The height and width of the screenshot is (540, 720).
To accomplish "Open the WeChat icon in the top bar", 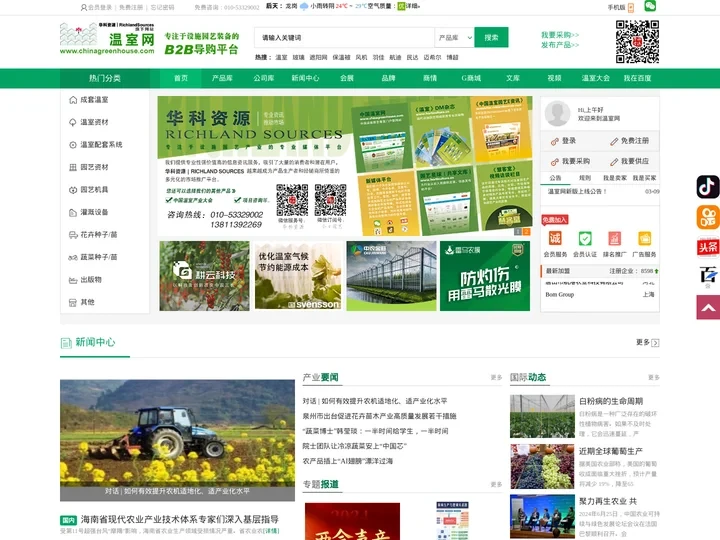I will [650, 6].
